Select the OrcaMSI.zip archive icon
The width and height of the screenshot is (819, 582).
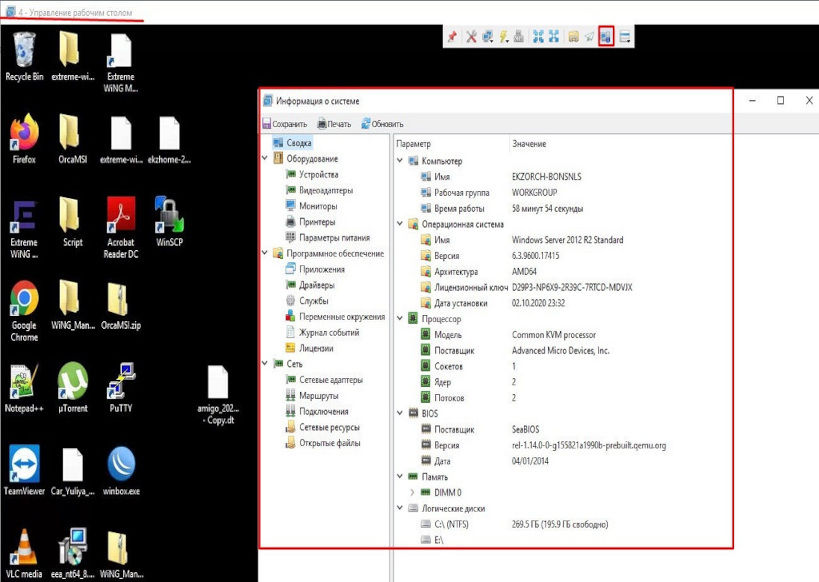[121, 306]
